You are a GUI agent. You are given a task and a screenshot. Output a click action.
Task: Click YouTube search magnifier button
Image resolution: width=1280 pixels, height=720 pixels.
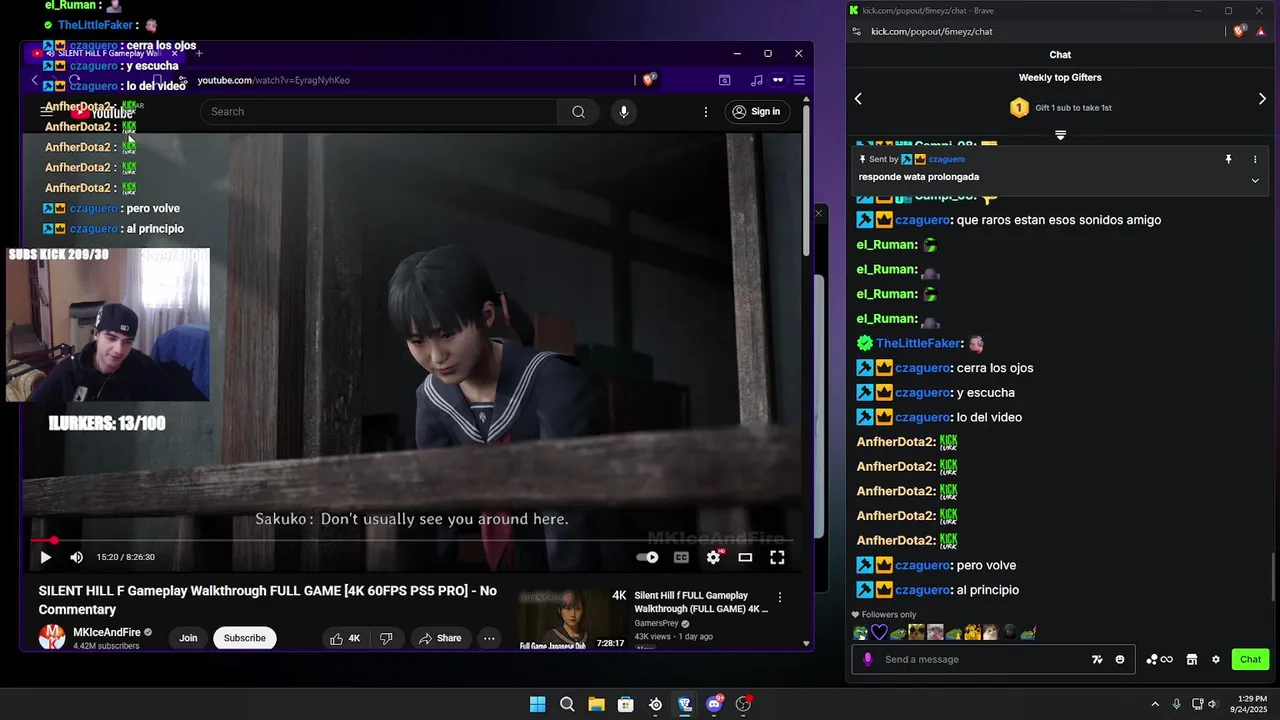point(578,111)
